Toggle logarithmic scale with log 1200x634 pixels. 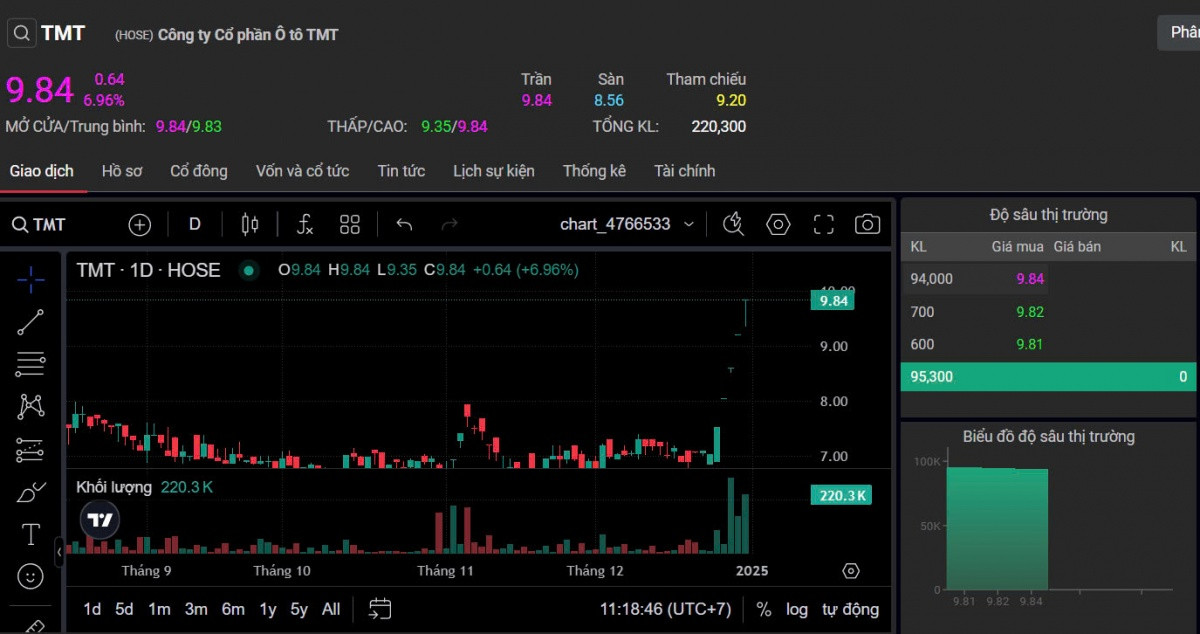[x=796, y=609]
